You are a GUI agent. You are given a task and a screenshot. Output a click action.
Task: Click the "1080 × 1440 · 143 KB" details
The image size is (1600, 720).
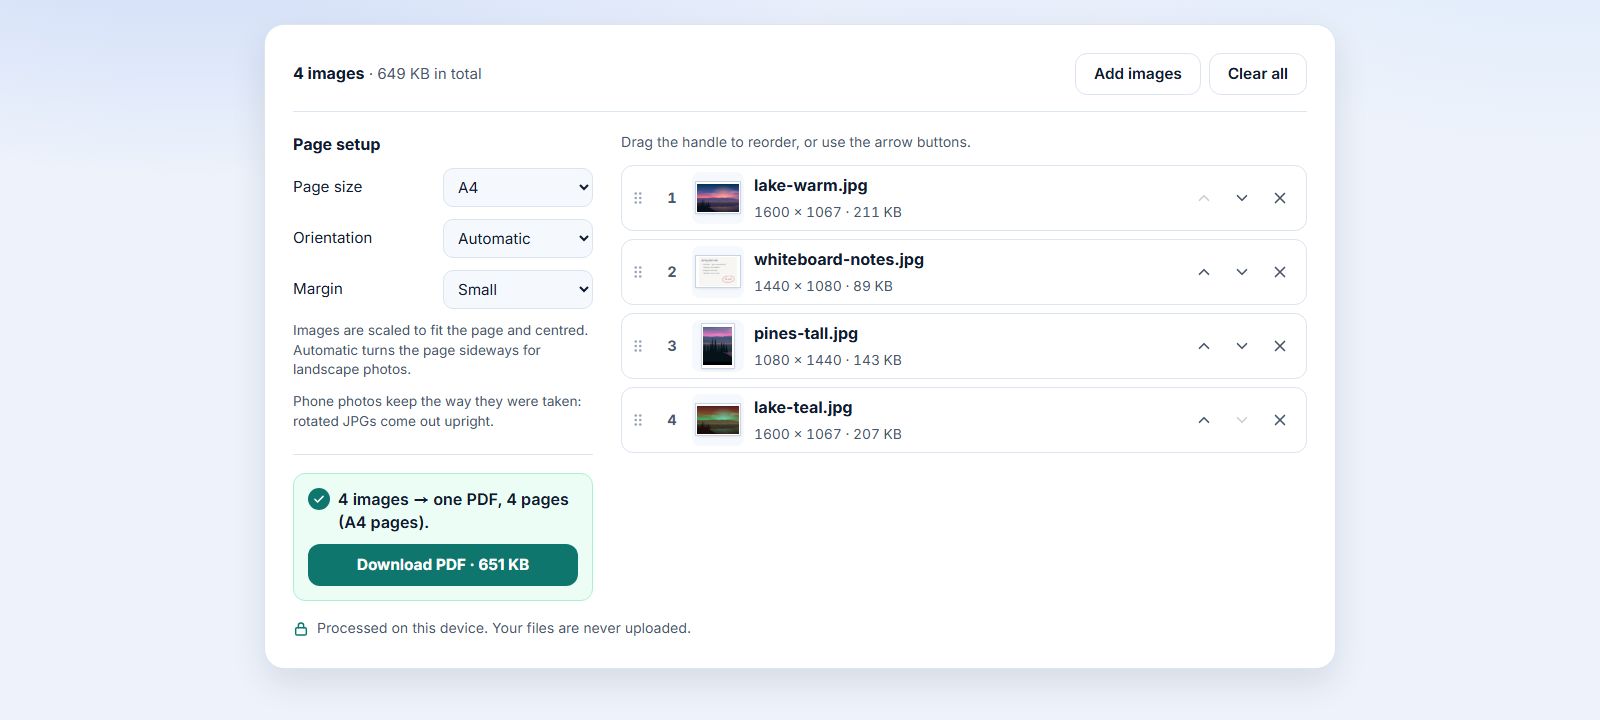[828, 360]
